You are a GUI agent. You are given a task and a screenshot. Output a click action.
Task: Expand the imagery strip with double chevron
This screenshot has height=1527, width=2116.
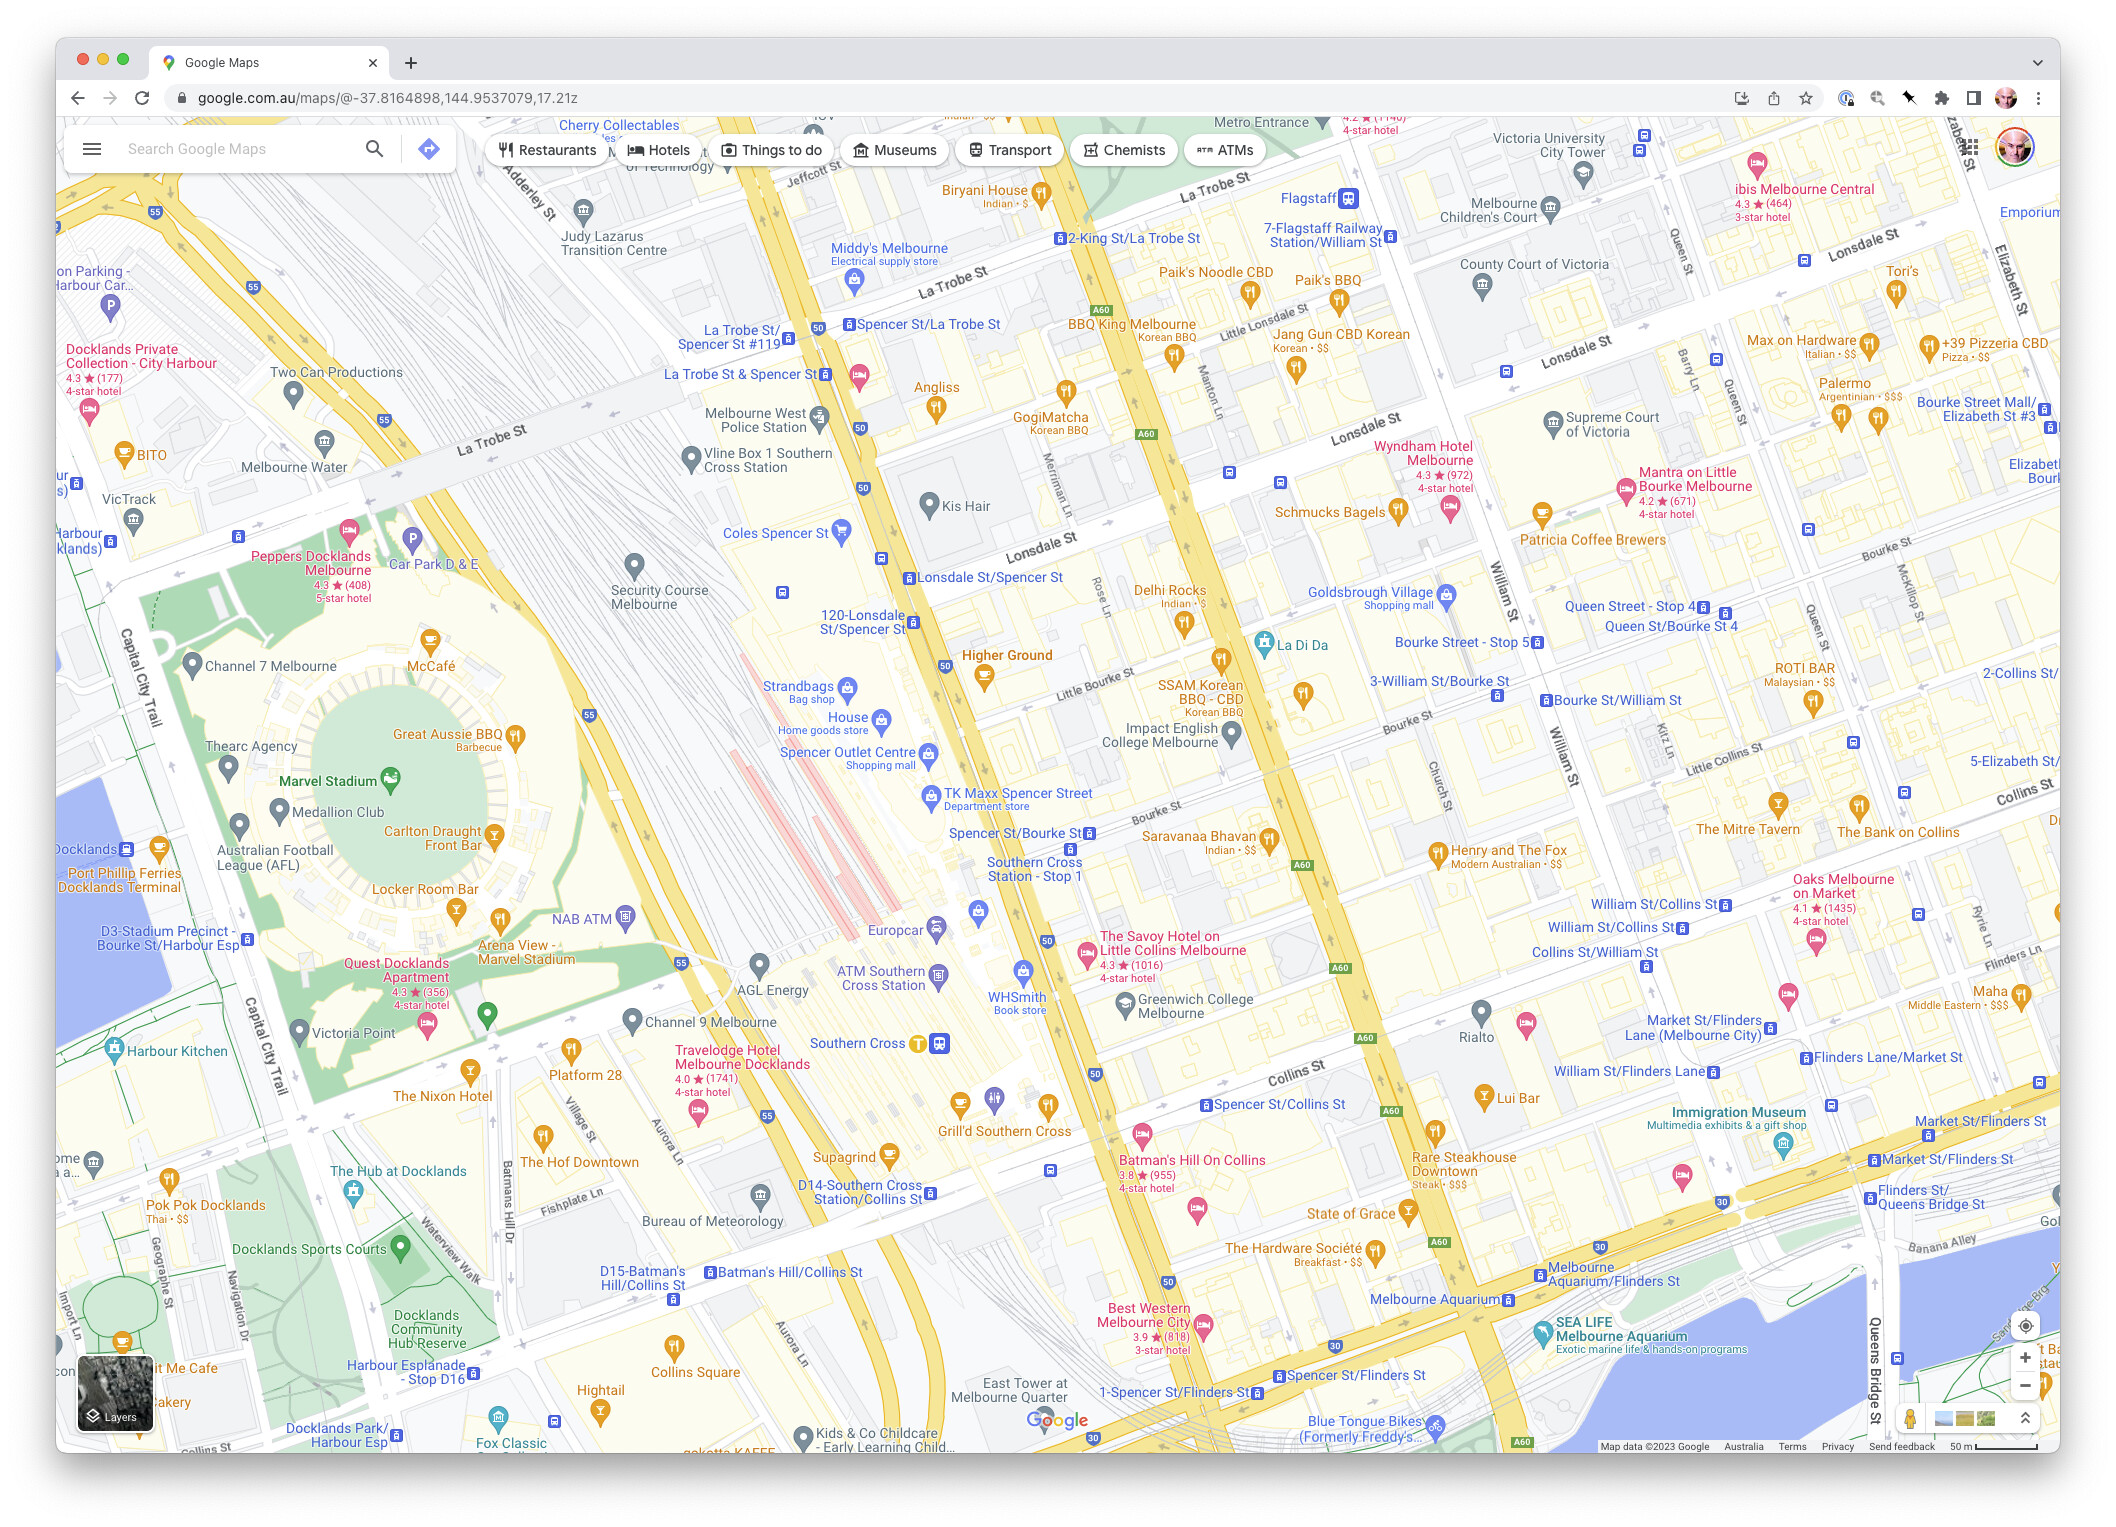point(2024,1418)
